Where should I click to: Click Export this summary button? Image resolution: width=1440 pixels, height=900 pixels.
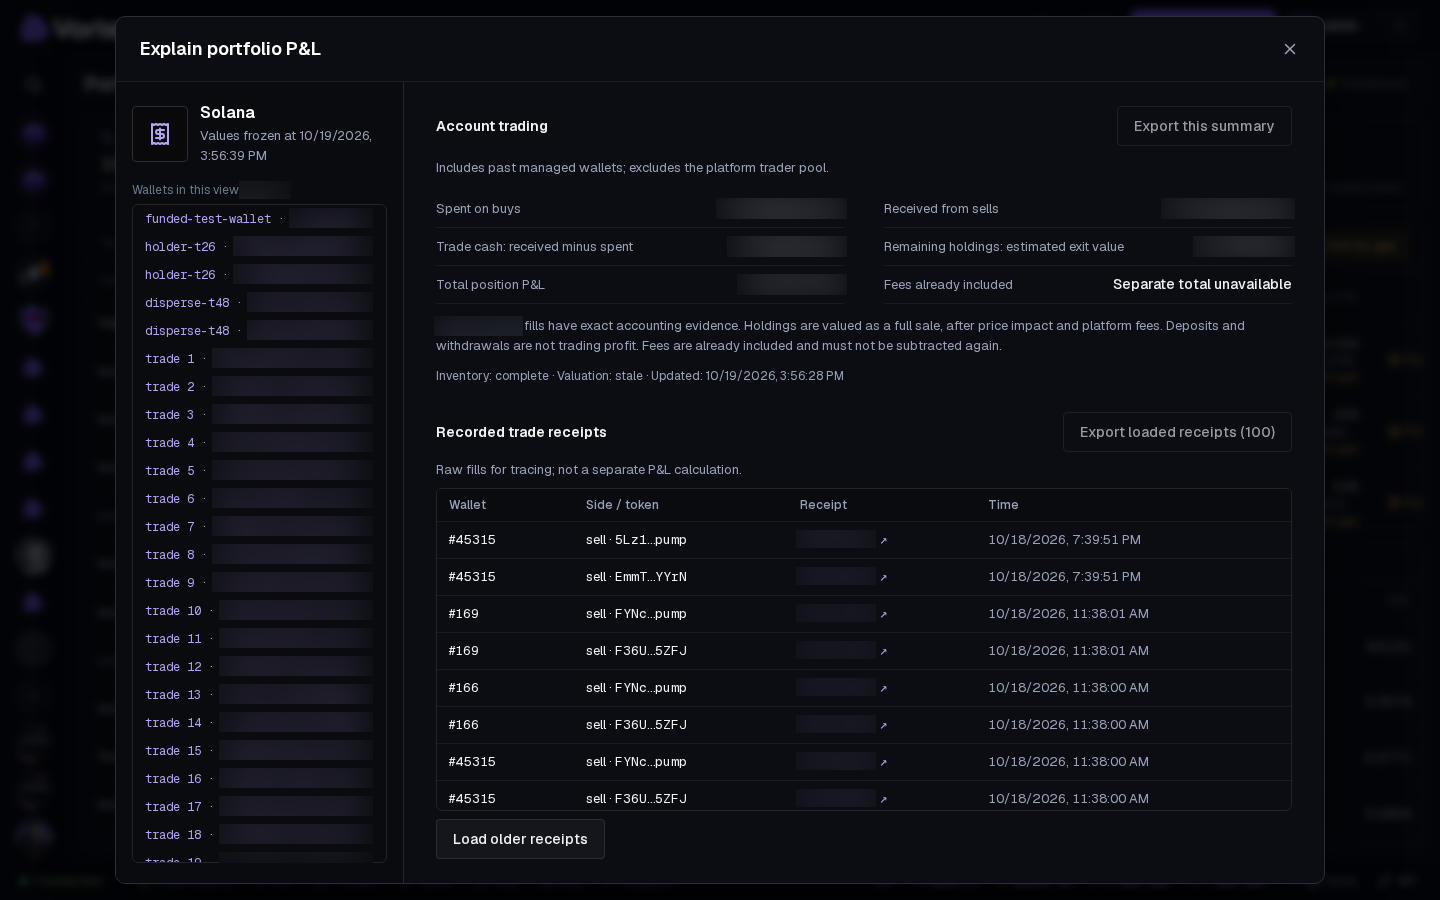point(1204,126)
